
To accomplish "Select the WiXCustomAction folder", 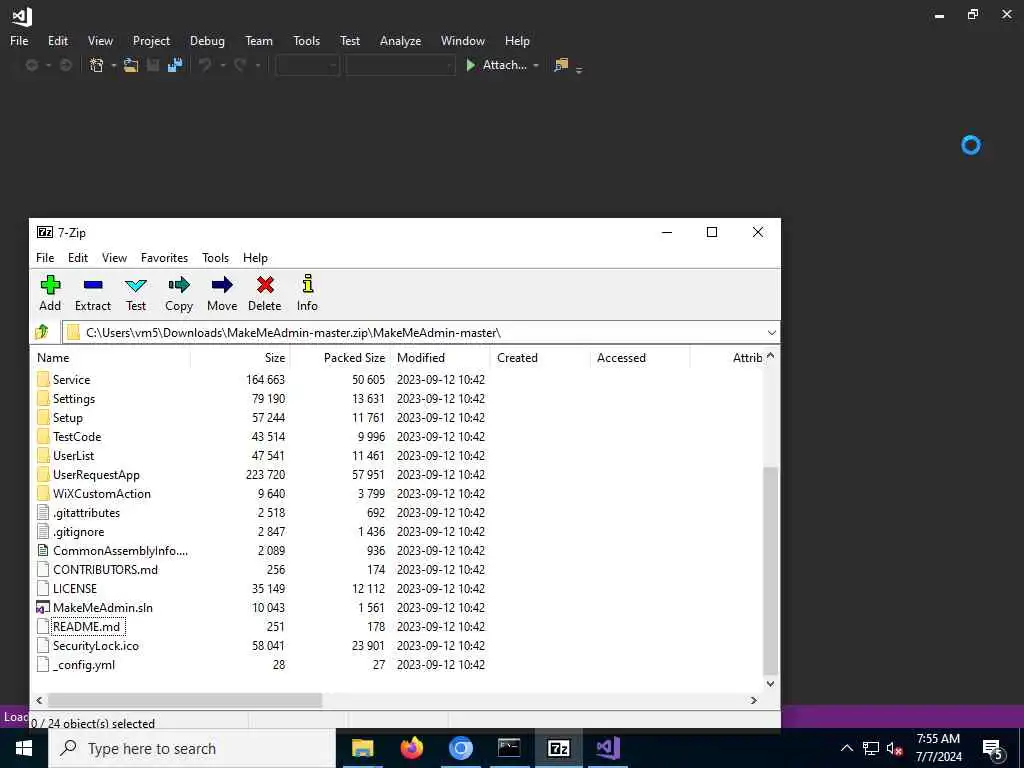I will [x=101, y=494].
